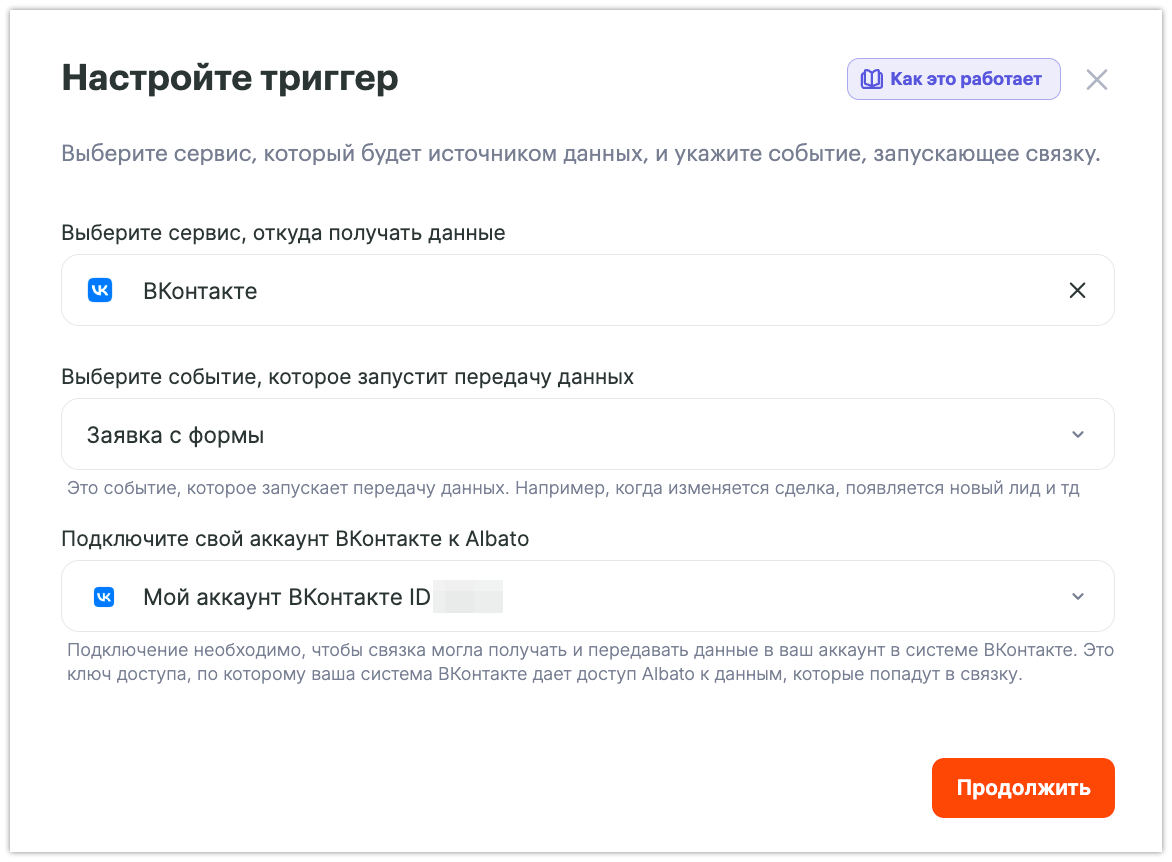This screenshot has width=1172, height=862.
Task: Click the hint text below the event dropdown
Action: tap(573, 489)
